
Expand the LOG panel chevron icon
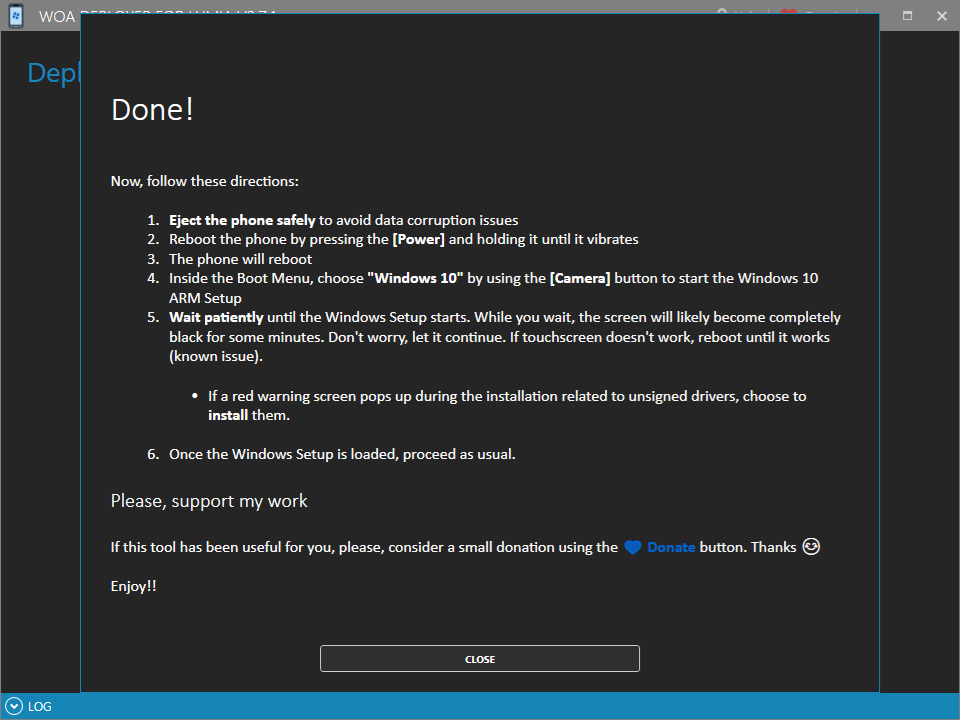[x=14, y=706]
